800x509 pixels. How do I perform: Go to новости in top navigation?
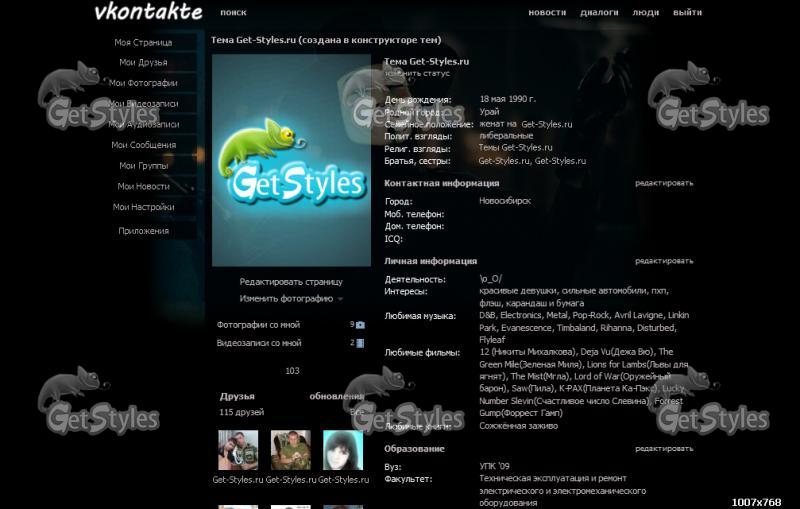click(547, 12)
